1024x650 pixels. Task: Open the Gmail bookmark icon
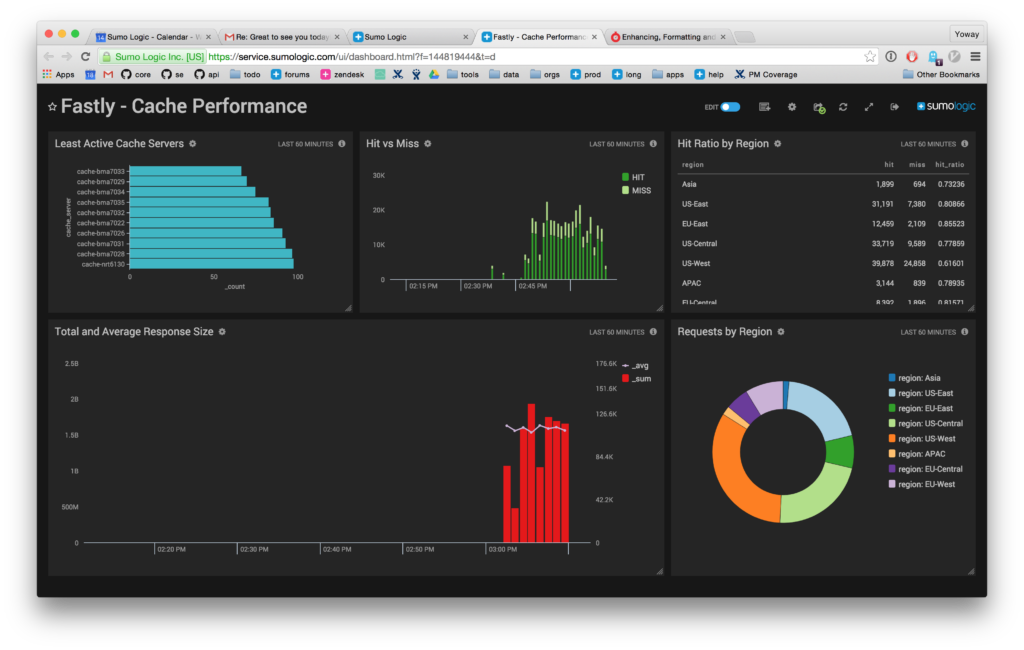point(108,74)
